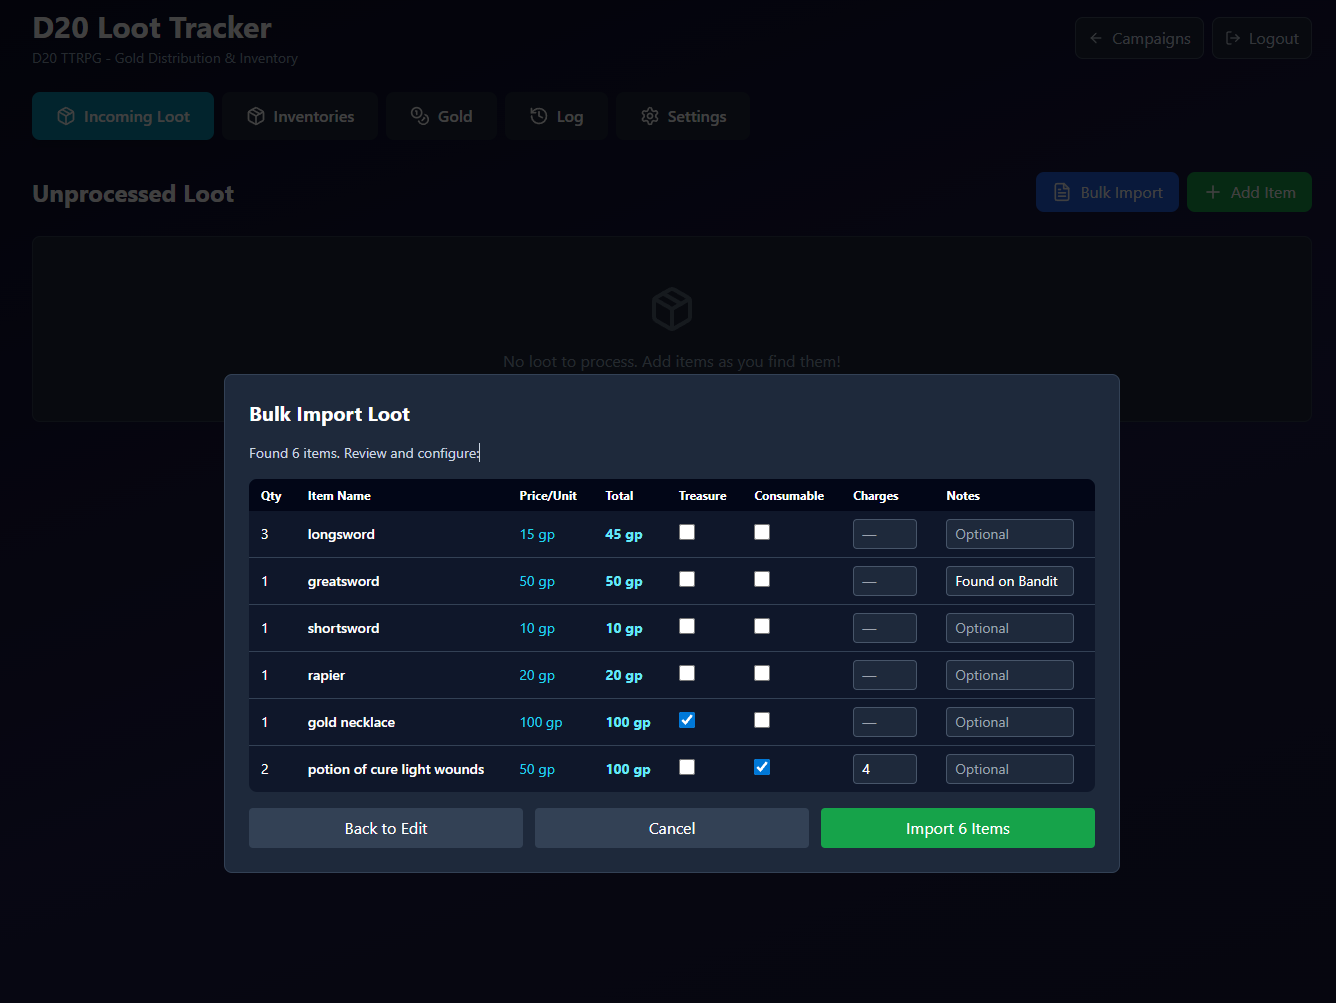Click the shortsword Notes input
The width and height of the screenshot is (1336, 1003).
1009,628
